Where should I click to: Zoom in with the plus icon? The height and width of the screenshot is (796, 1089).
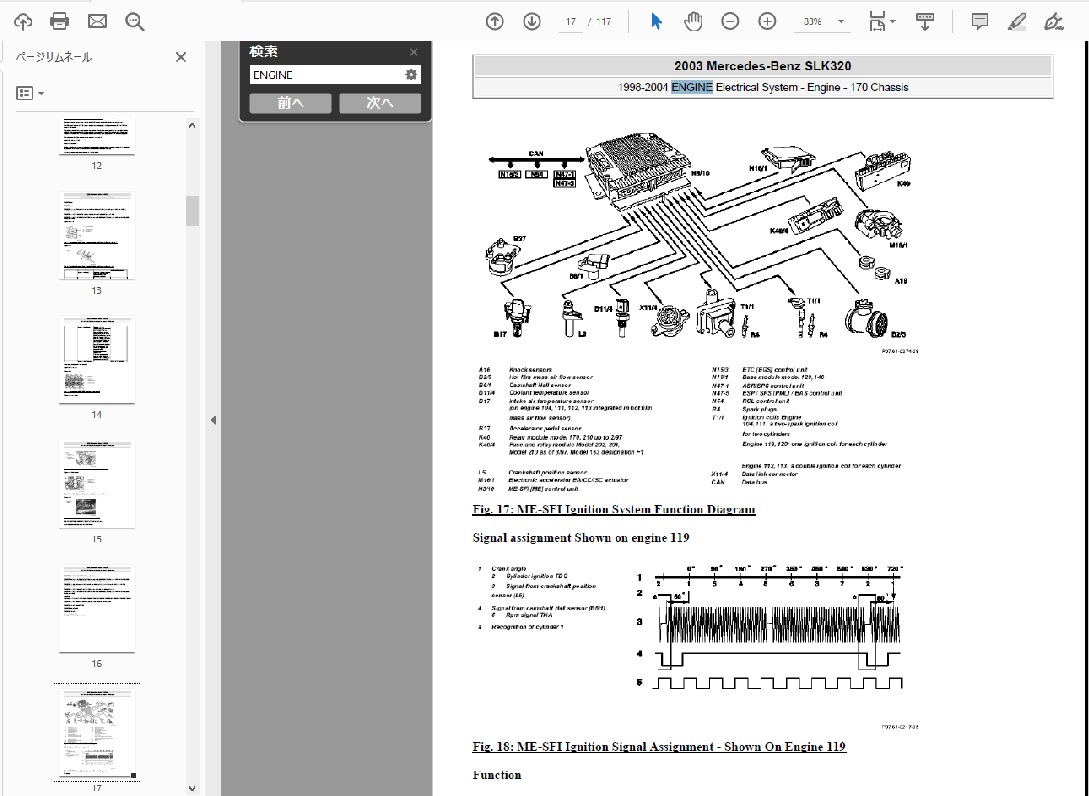(x=767, y=22)
